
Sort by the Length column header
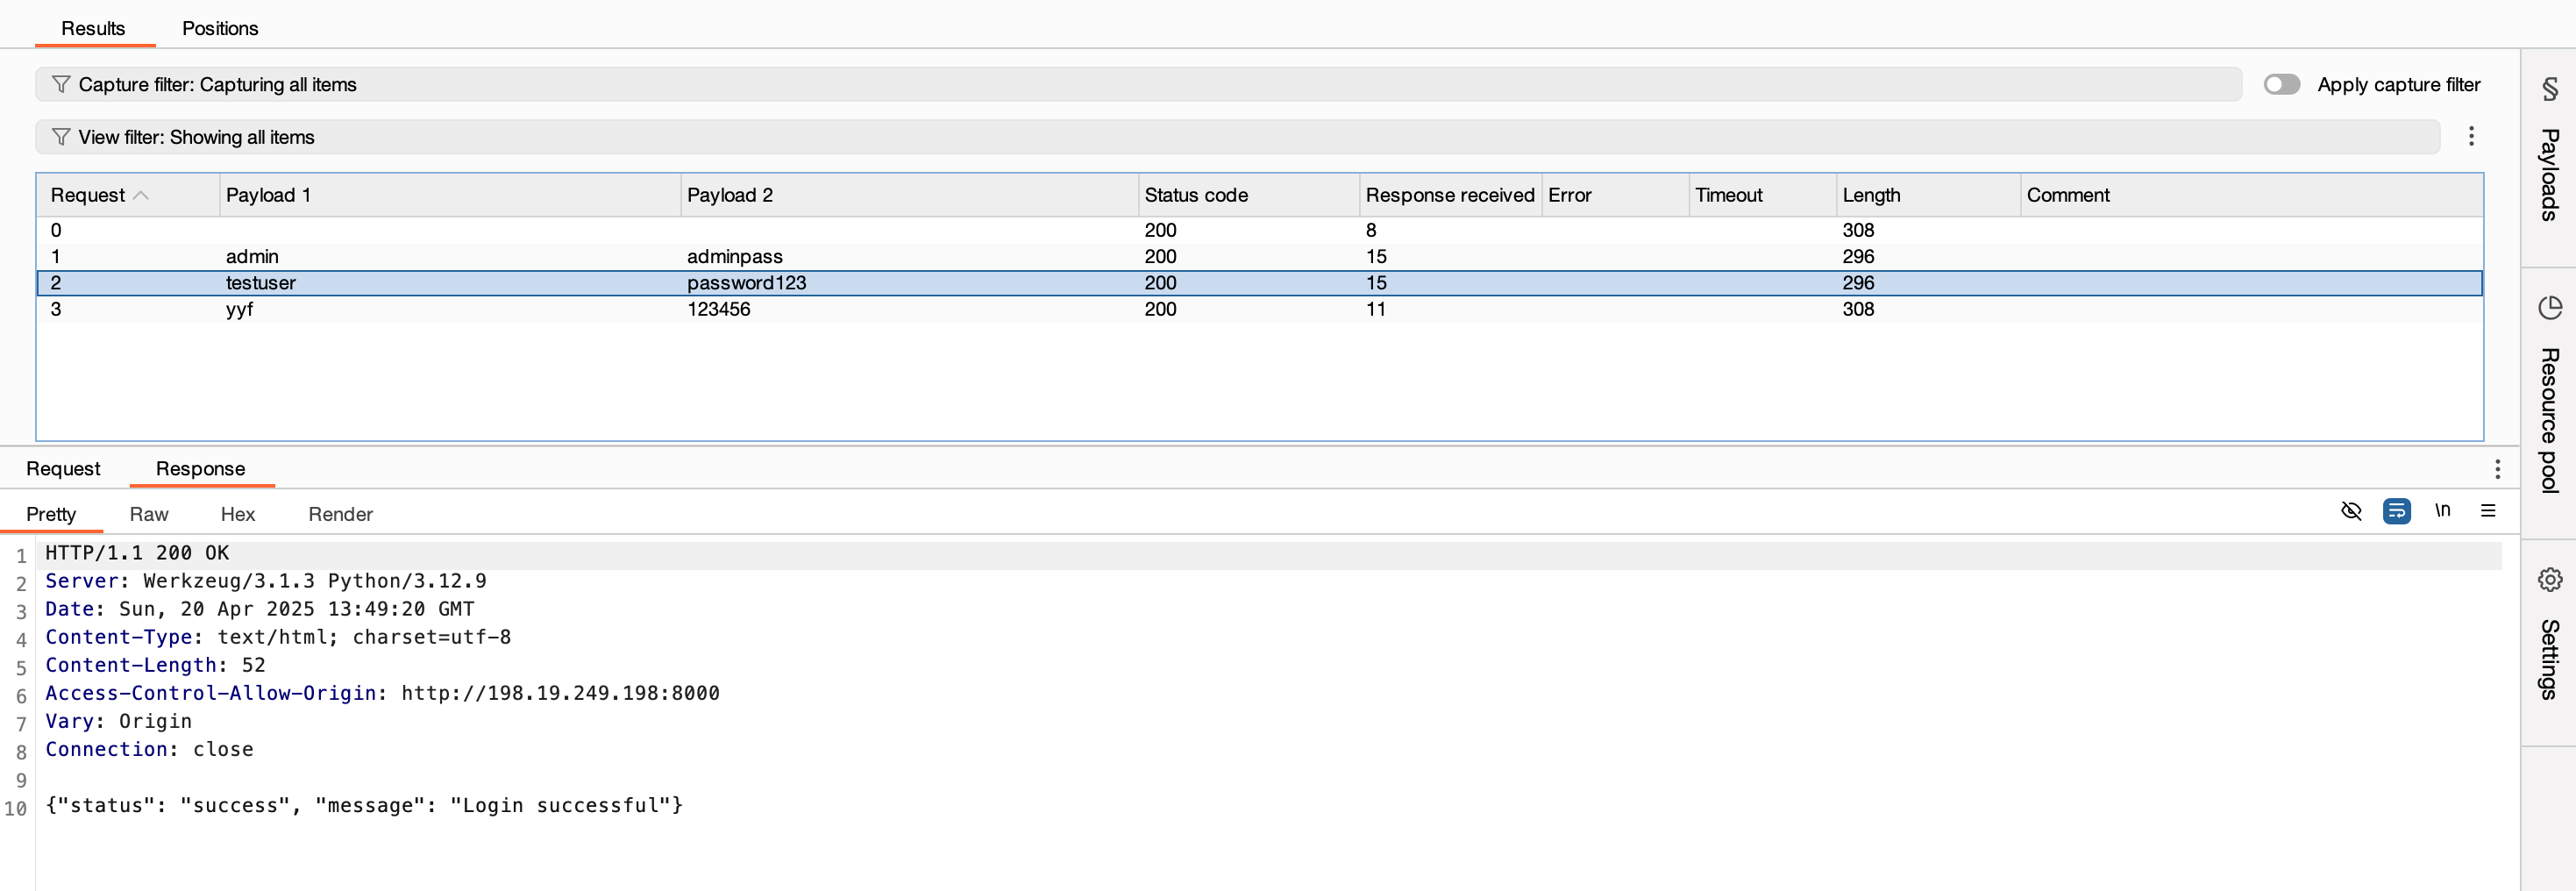tap(1927, 195)
